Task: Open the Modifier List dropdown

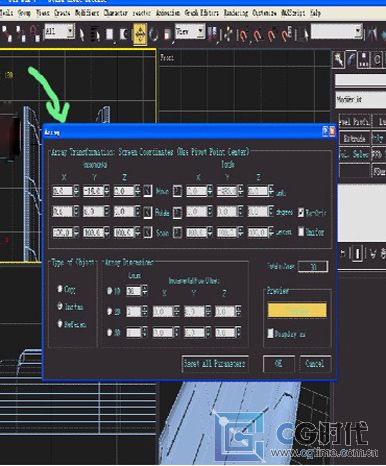Action: point(360,99)
